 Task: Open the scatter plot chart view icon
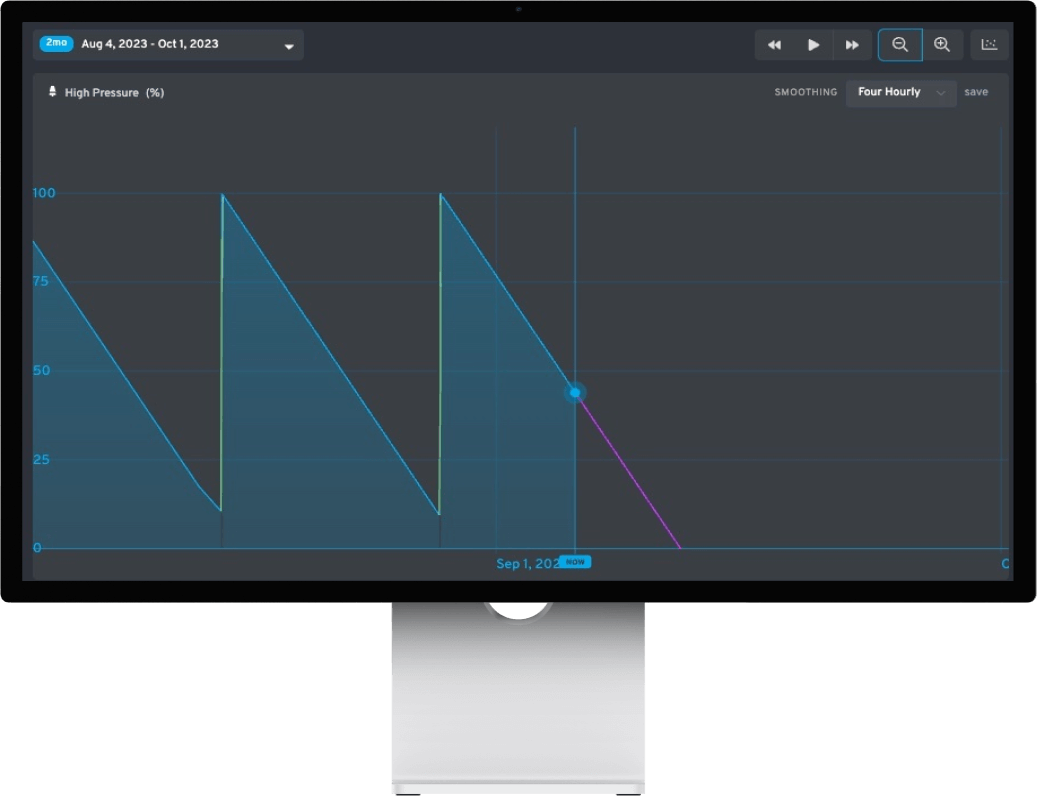pos(989,44)
